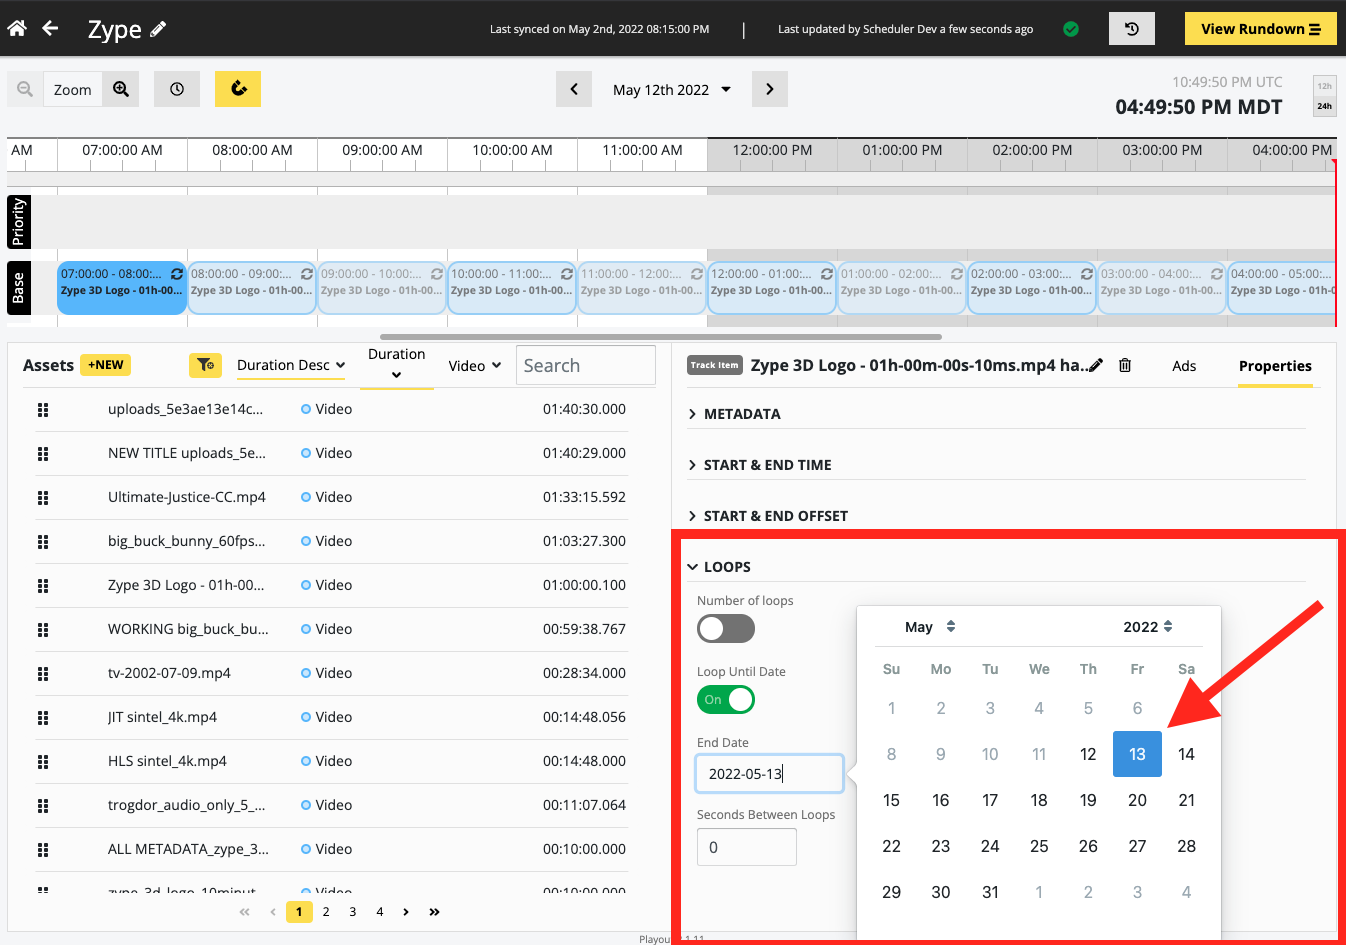Click loop icon on 07:00:00 track item

177,273
